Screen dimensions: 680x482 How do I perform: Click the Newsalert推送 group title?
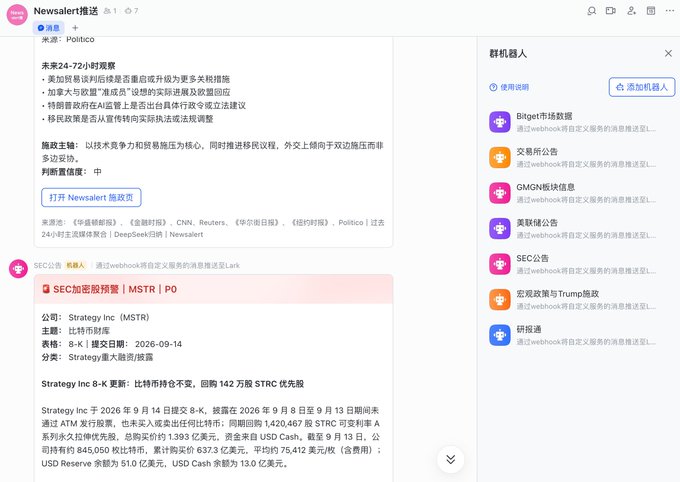66,11
